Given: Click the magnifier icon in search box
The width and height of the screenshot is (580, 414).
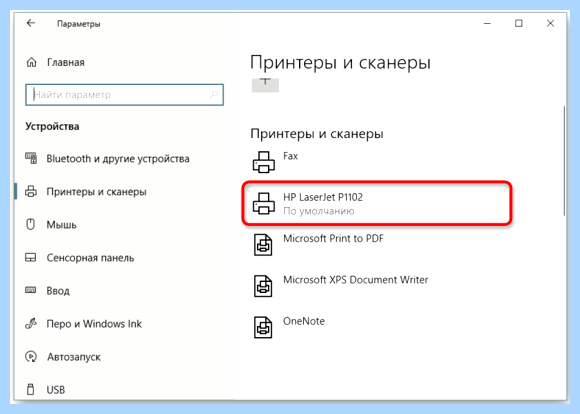Looking at the screenshot, I should coord(213,95).
